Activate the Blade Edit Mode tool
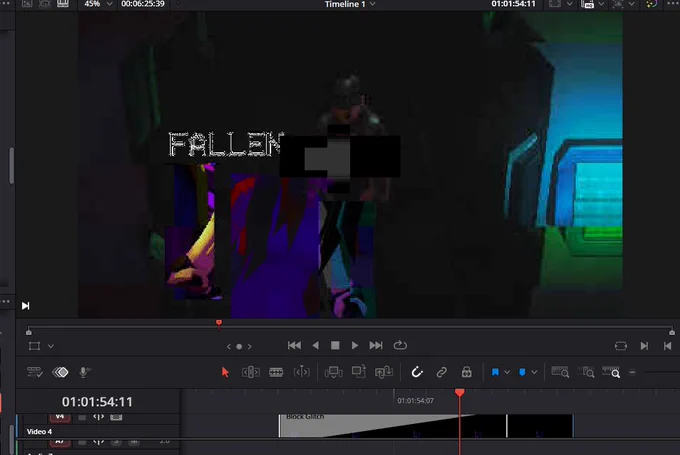Image resolution: width=680 pixels, height=455 pixels. (x=276, y=372)
